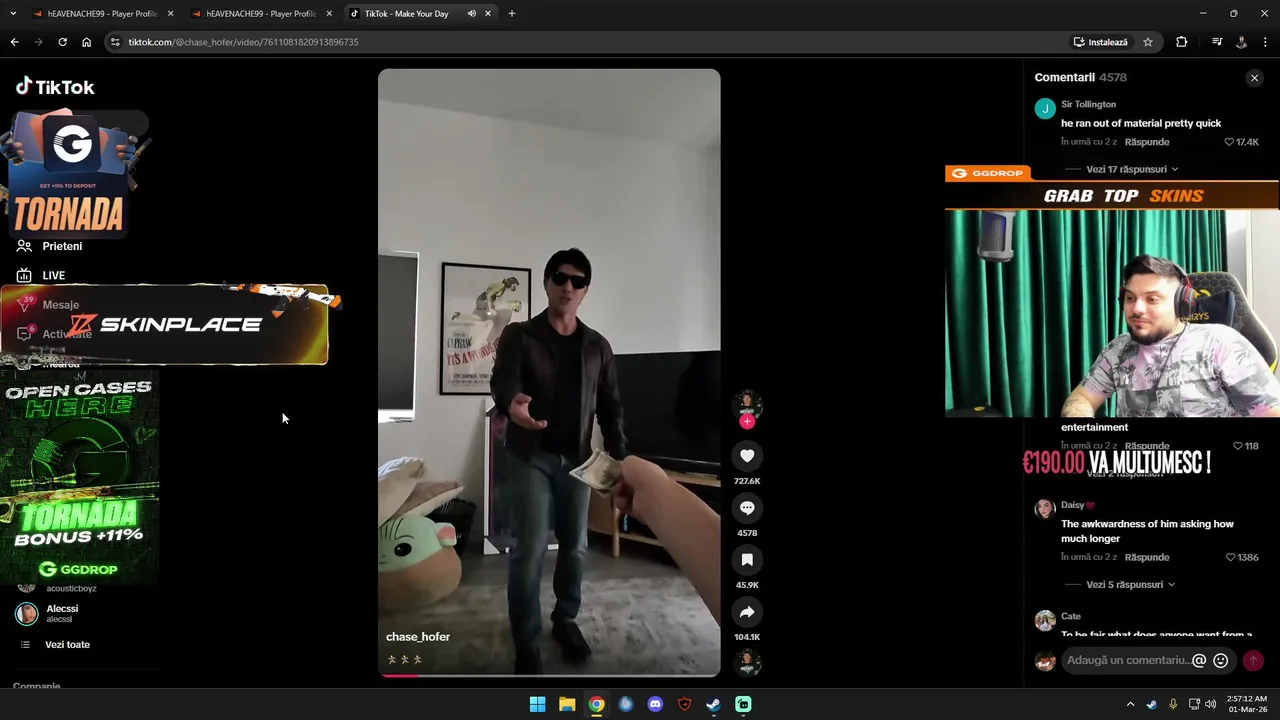Expand 5 replies under Daisy's comment
Viewport: 1280px width, 720px height.
pyautogui.click(x=1130, y=584)
